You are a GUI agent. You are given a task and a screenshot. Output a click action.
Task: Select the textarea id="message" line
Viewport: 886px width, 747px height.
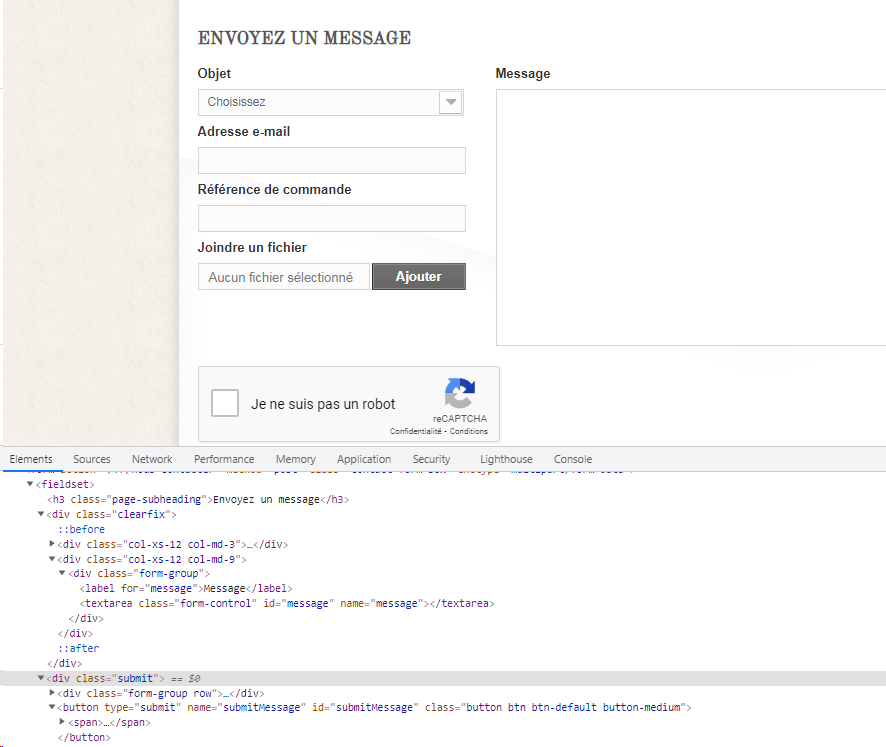point(287,603)
